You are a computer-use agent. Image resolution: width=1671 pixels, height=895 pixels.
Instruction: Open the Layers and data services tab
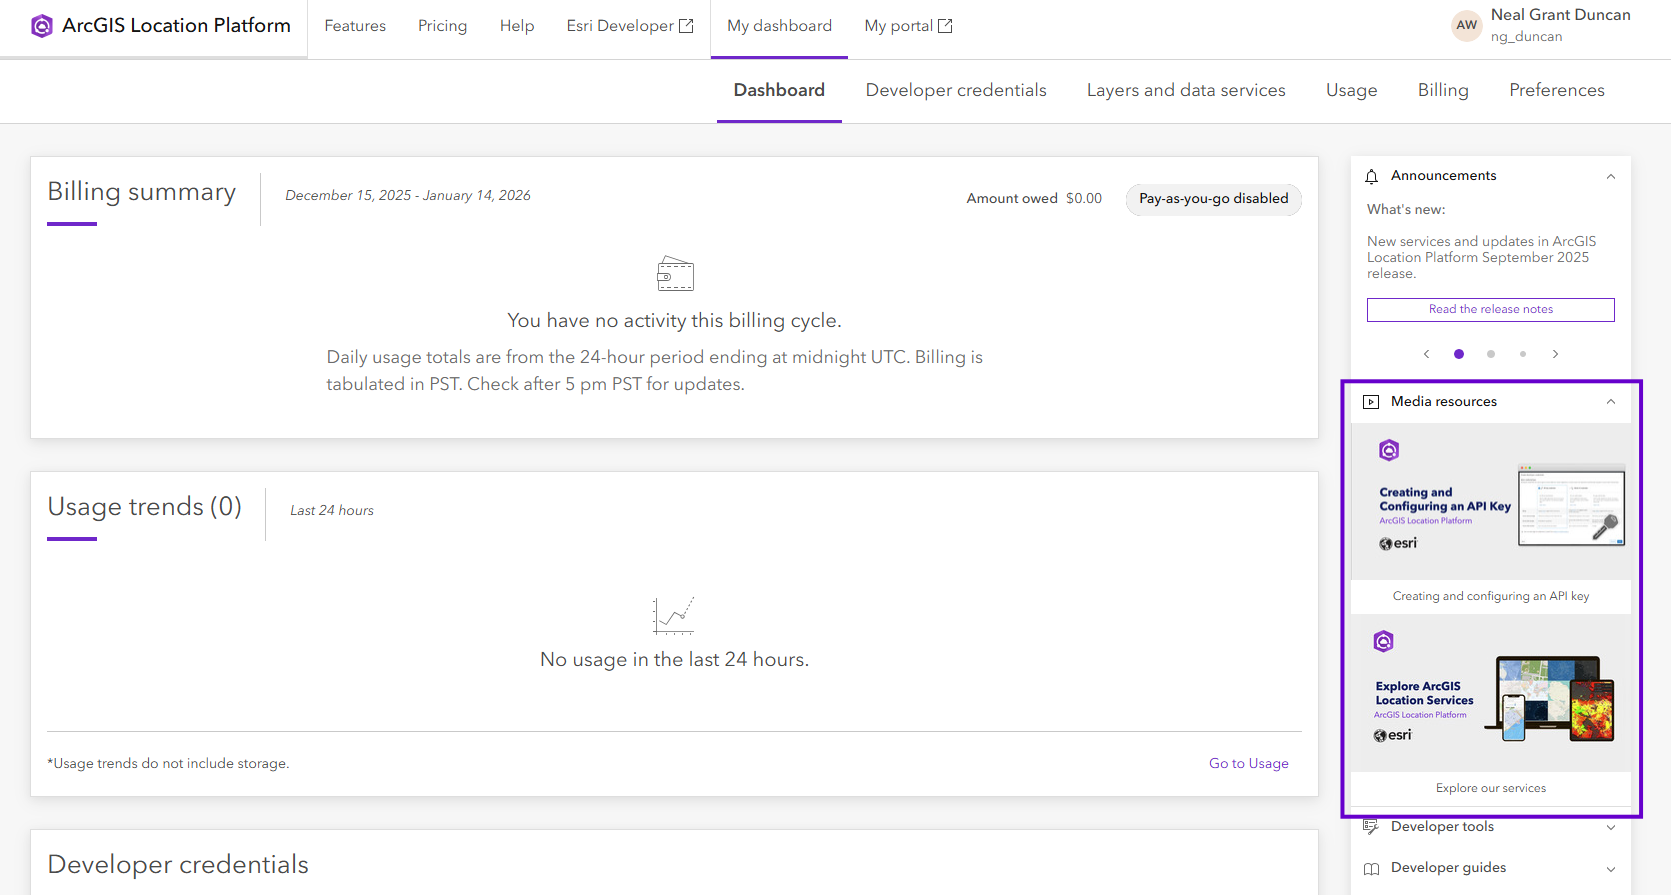point(1186,90)
